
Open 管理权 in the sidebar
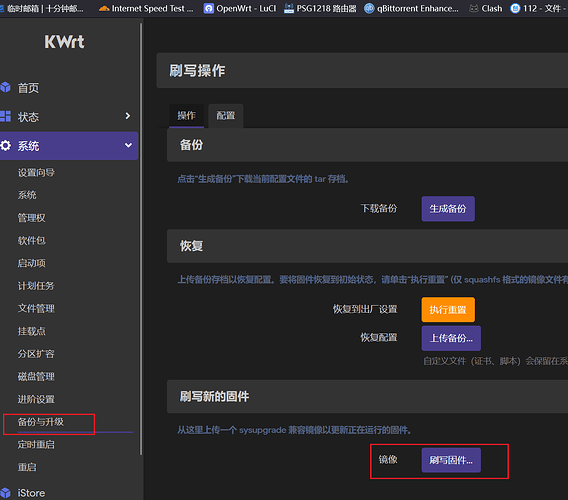[32, 218]
